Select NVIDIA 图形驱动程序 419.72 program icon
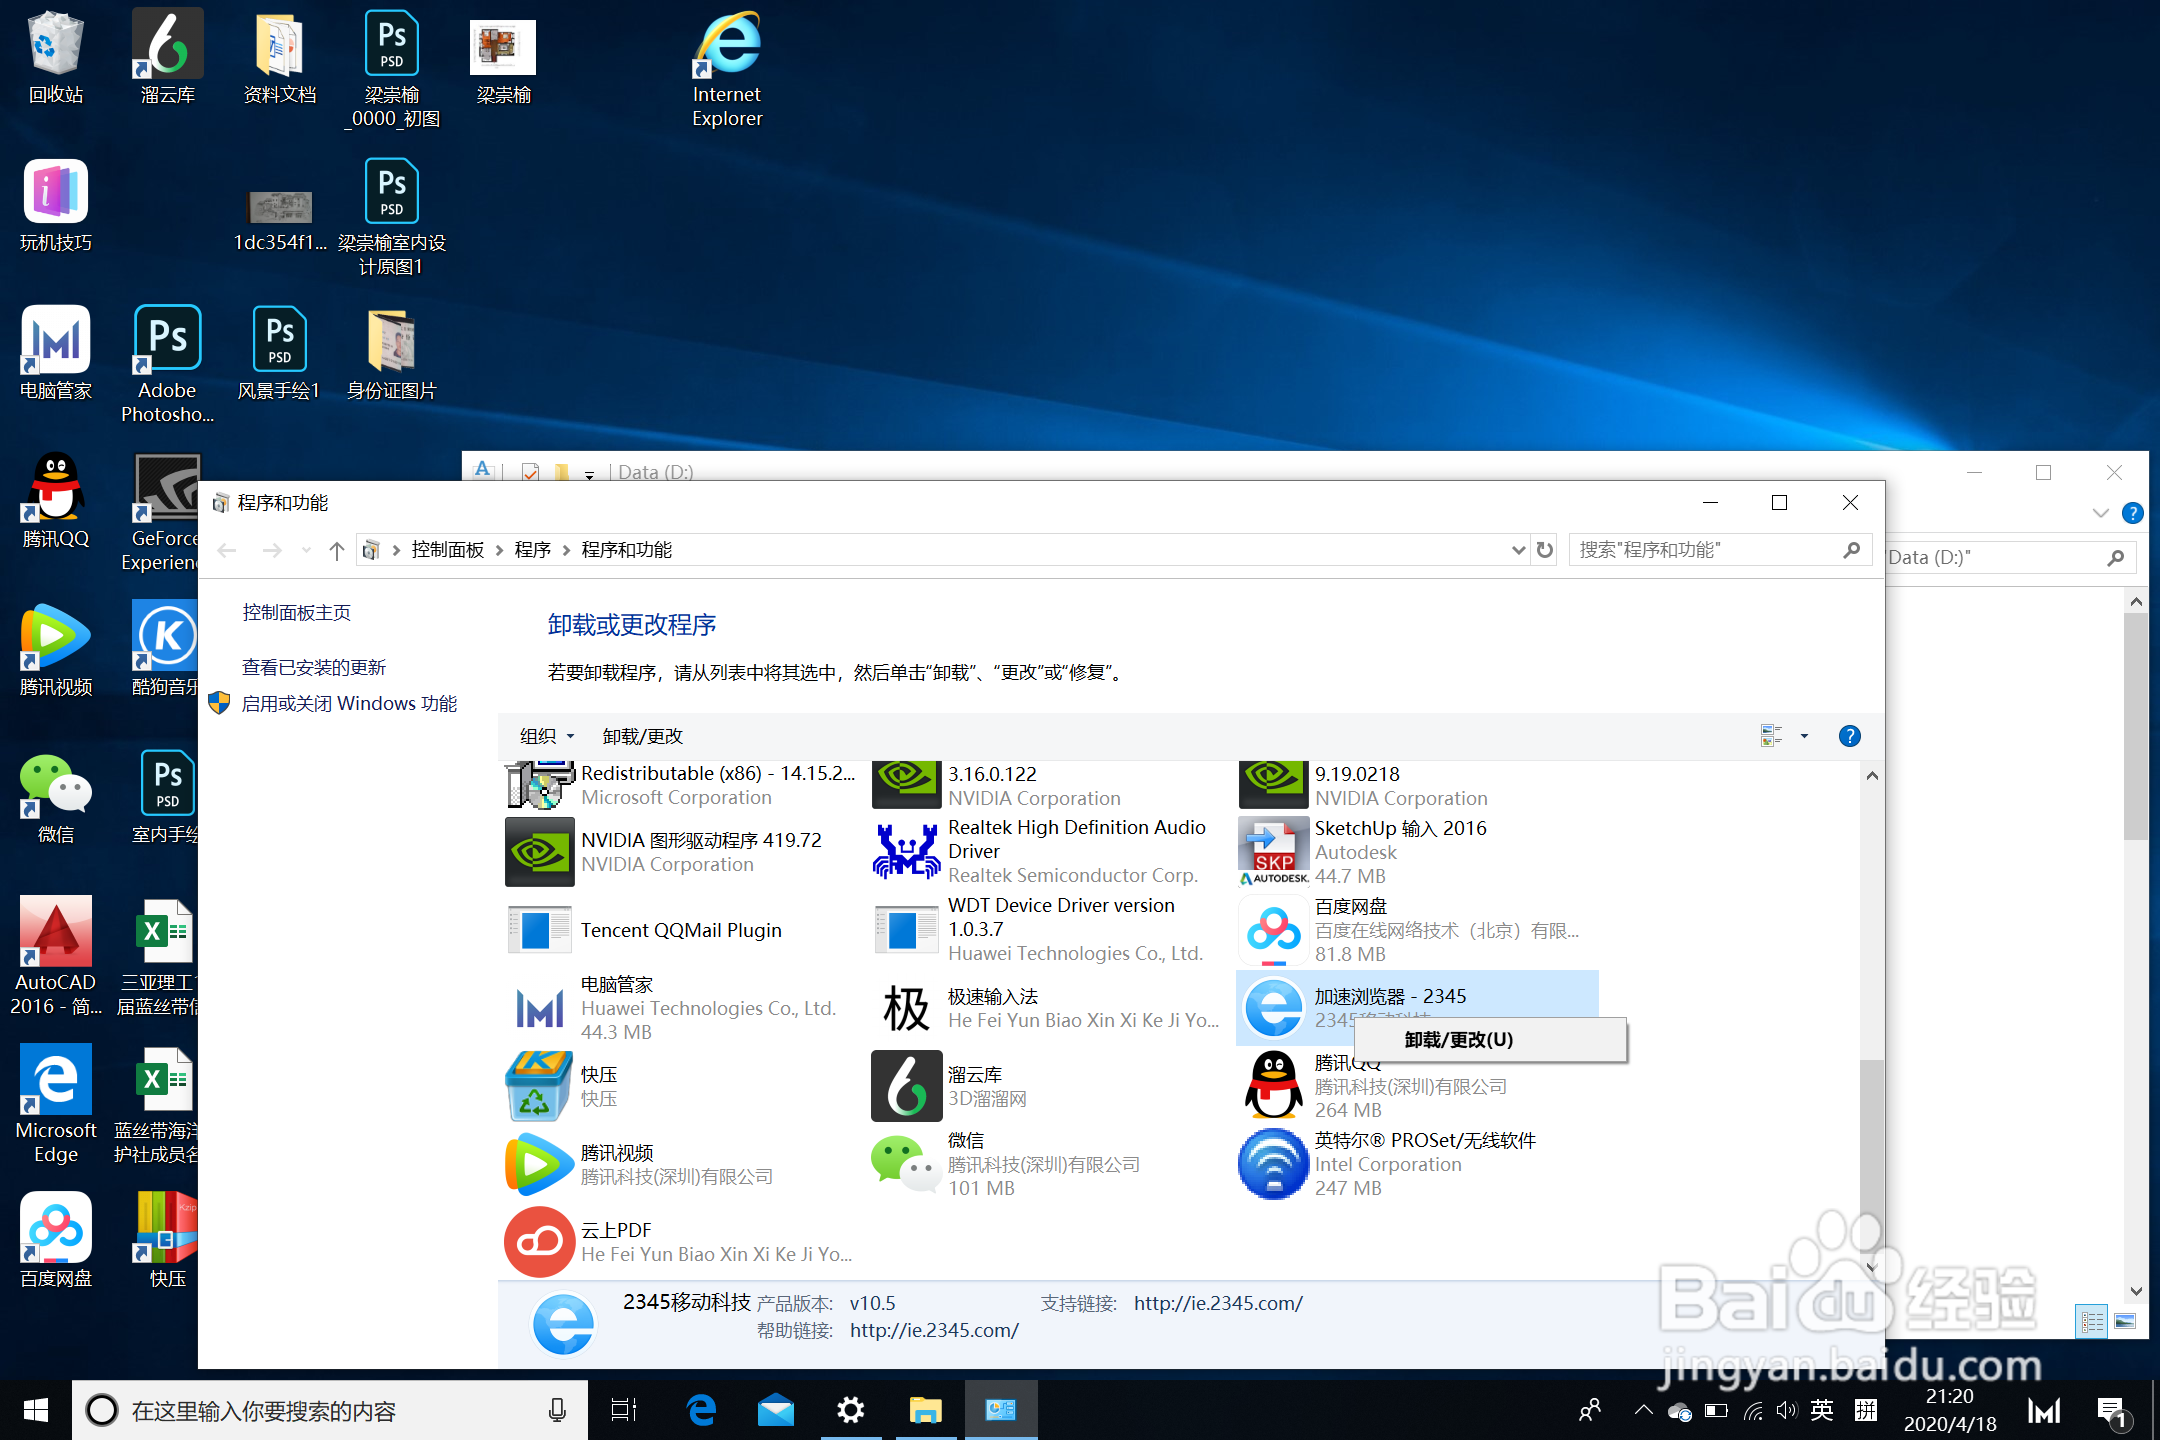This screenshot has height=1440, width=2160. point(540,852)
